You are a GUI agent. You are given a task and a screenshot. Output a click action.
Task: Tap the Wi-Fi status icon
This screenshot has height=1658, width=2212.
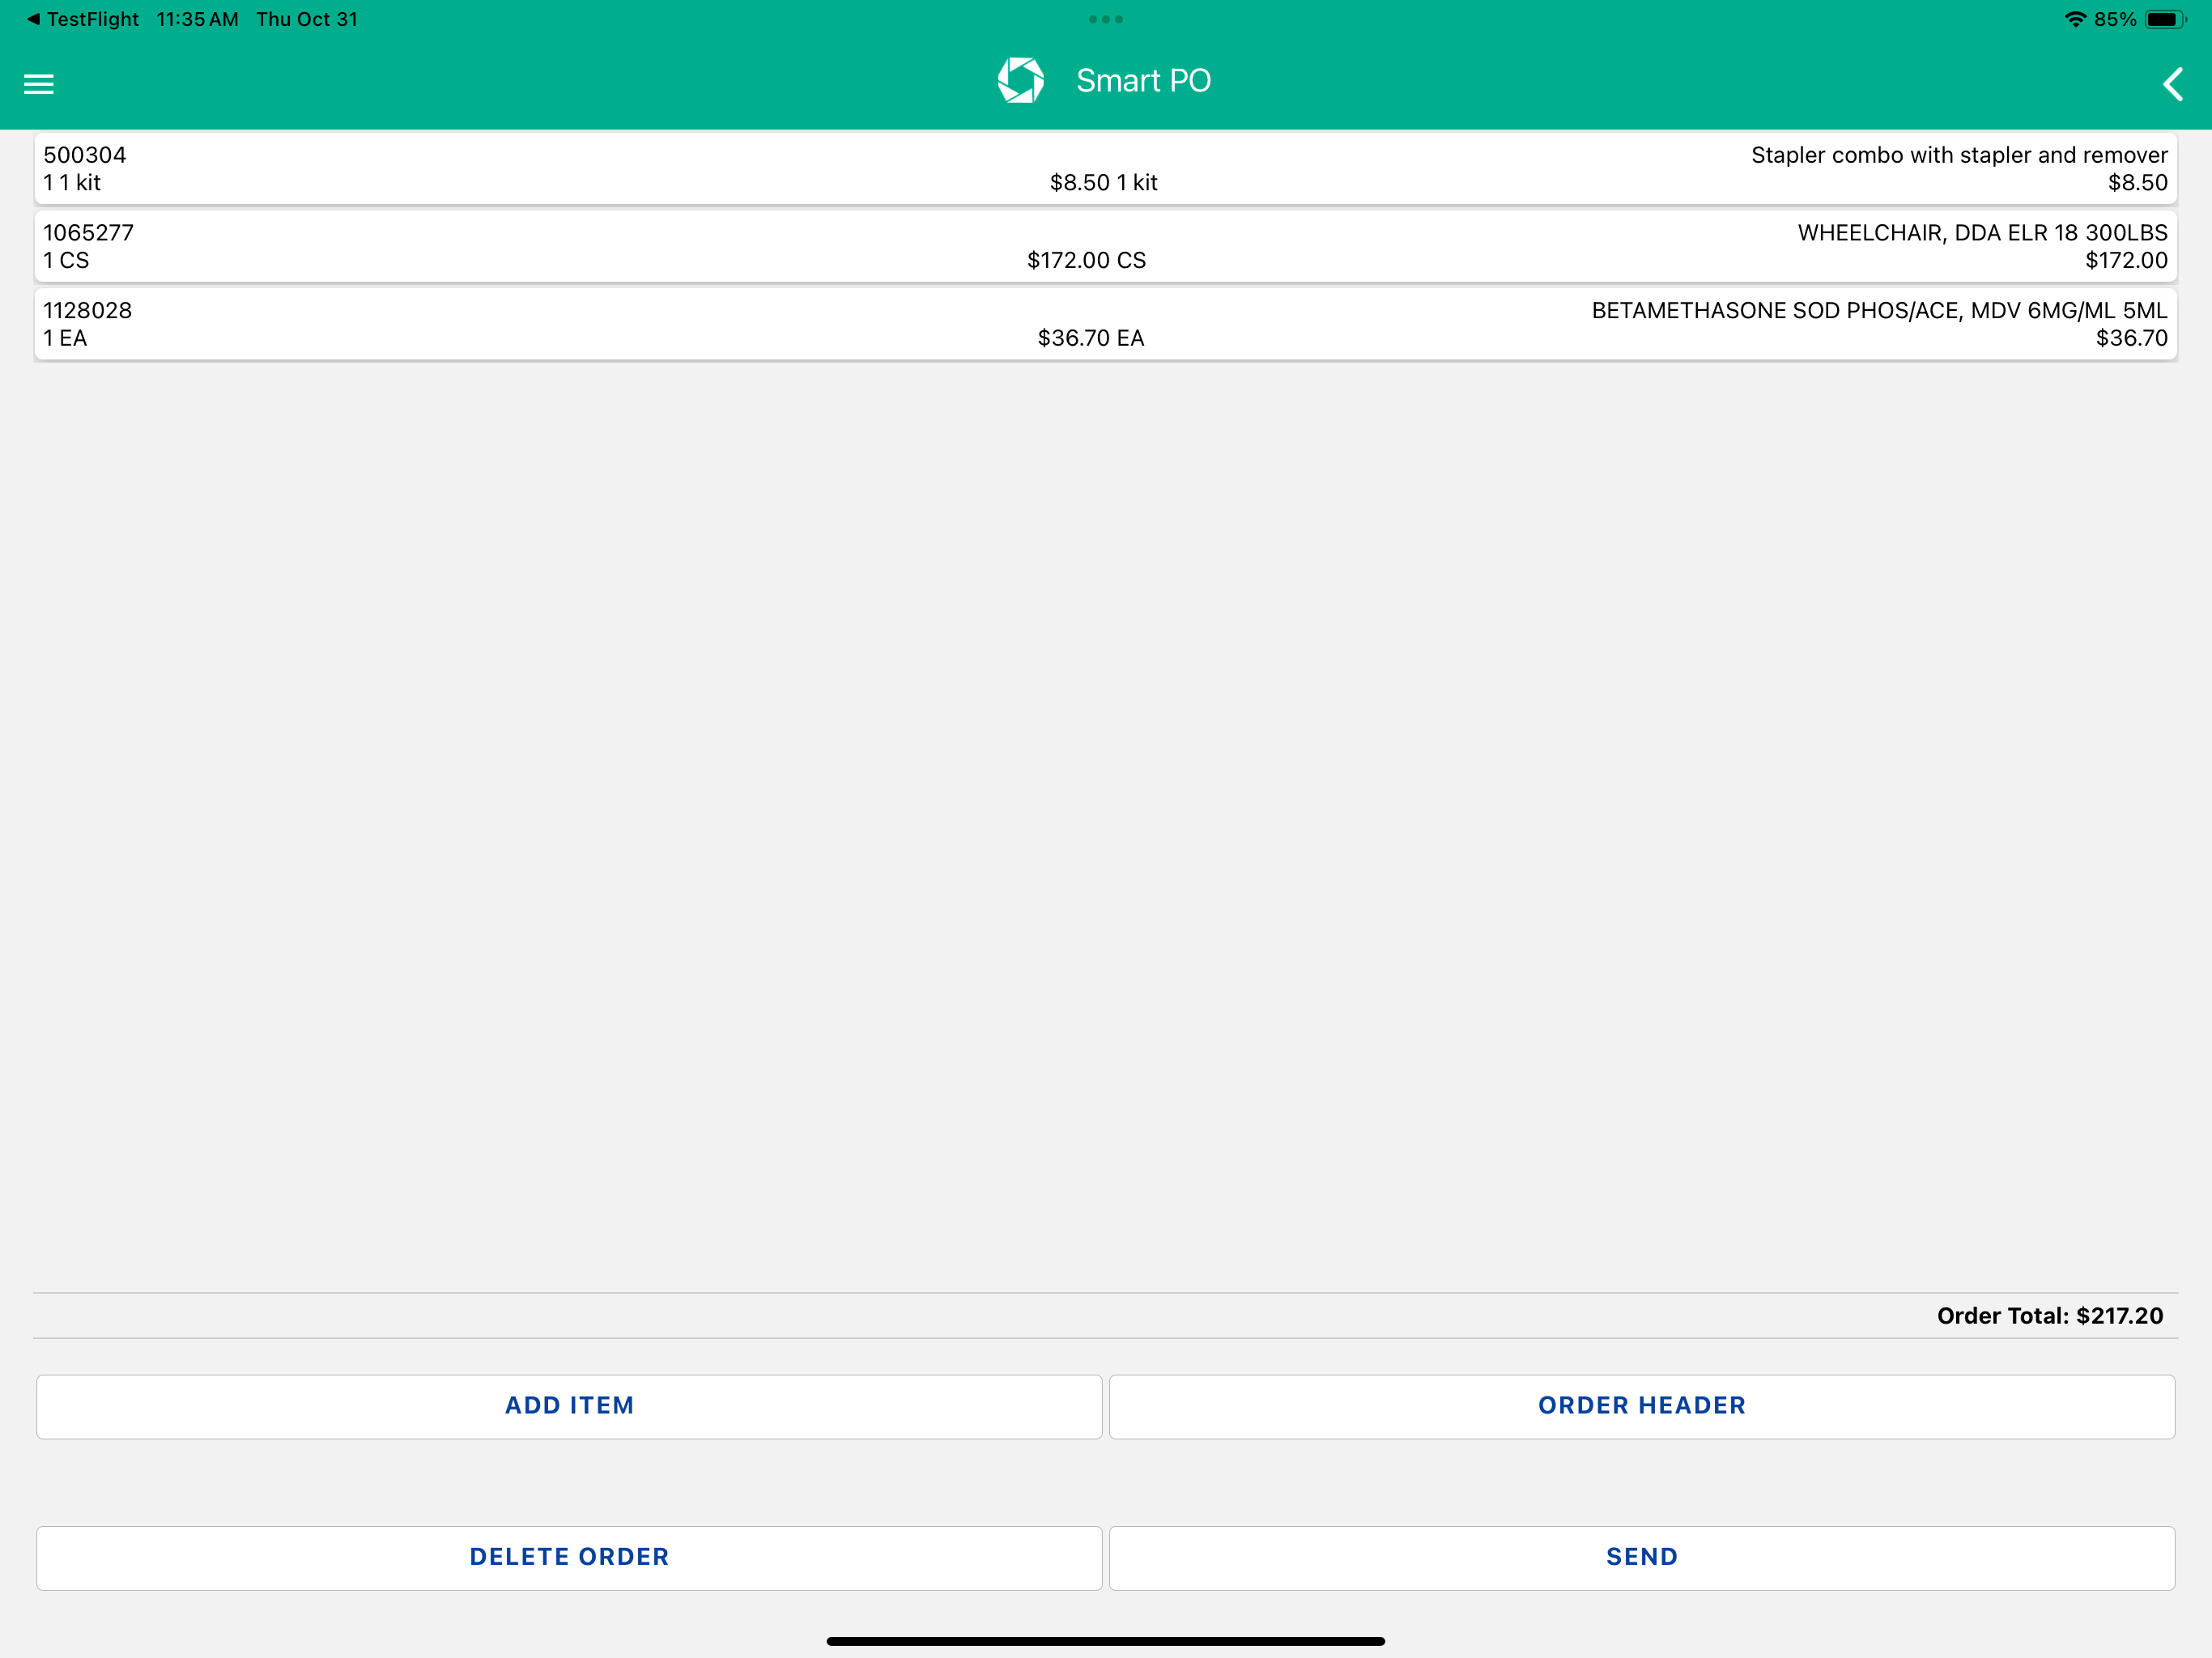tap(2075, 19)
